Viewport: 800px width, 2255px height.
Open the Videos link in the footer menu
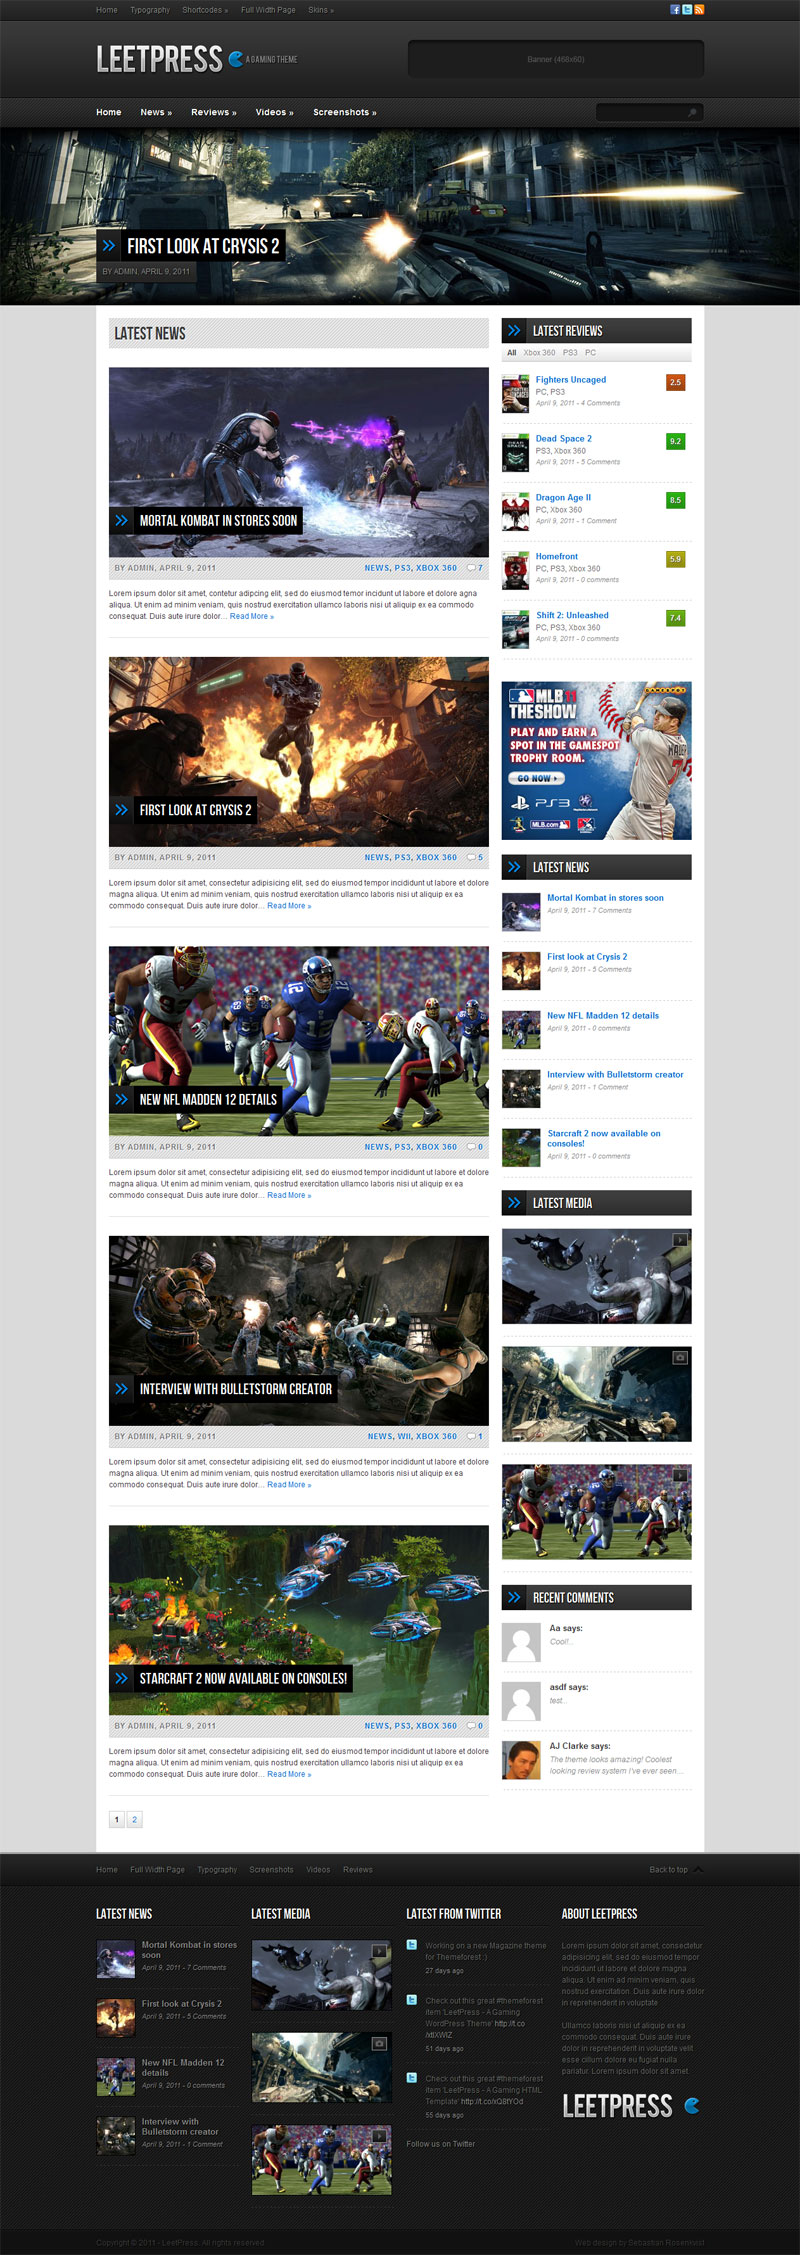[318, 1870]
